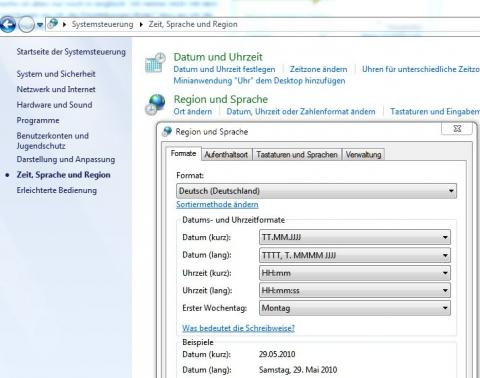Switch to the Verwaltung tab
The height and width of the screenshot is (378, 480).
tap(363, 155)
